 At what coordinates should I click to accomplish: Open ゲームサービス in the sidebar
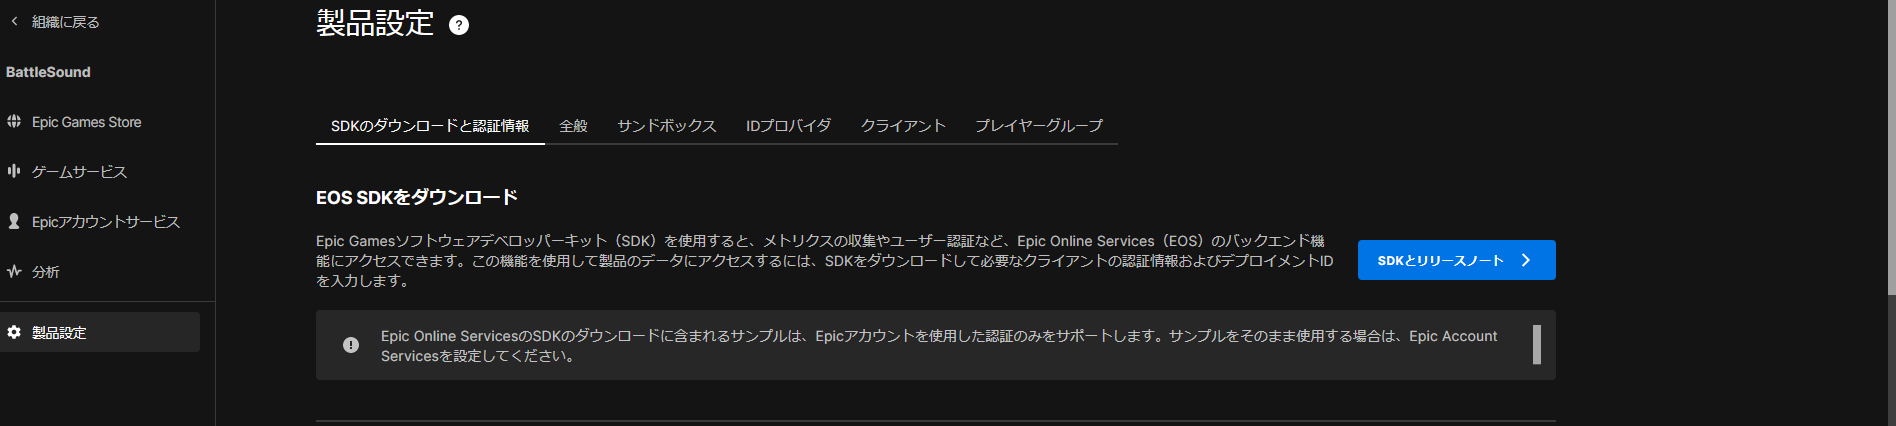tap(79, 172)
